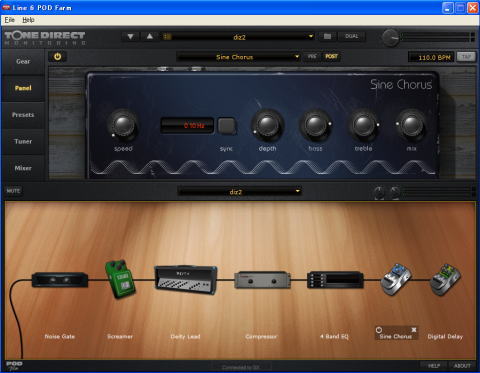Toggle the Sine Chorus power button
The image size is (480, 373).
point(57,57)
